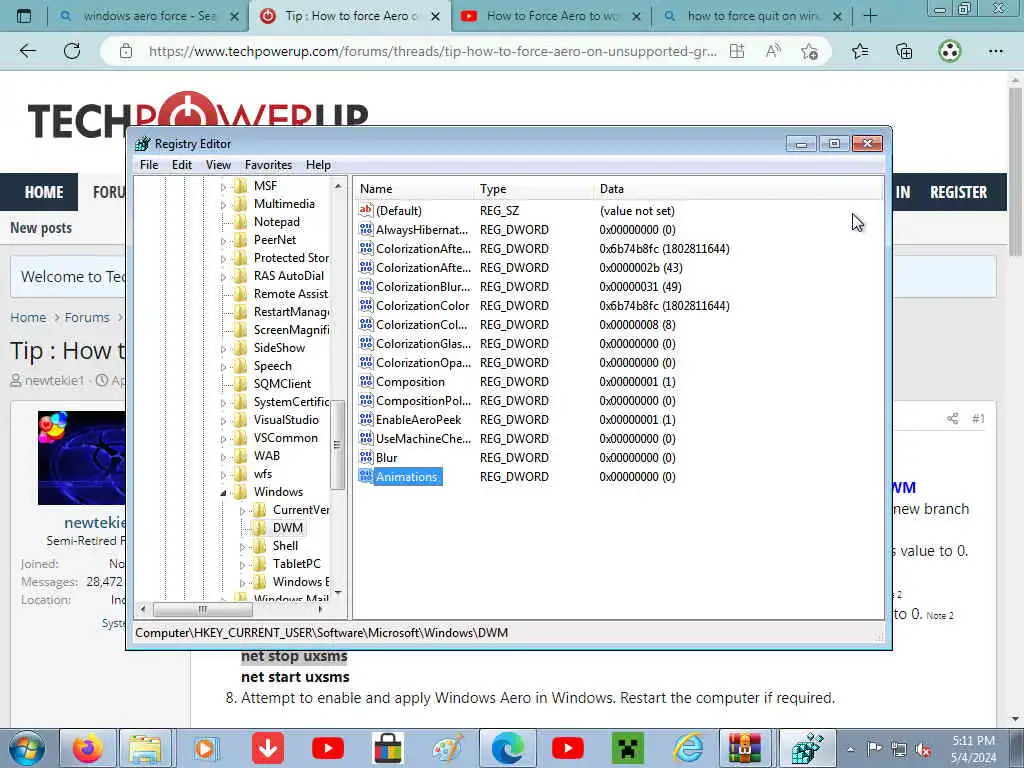The image size is (1024, 768).
Task: Click the newtekie1 avatar image
Action: pos(82,457)
